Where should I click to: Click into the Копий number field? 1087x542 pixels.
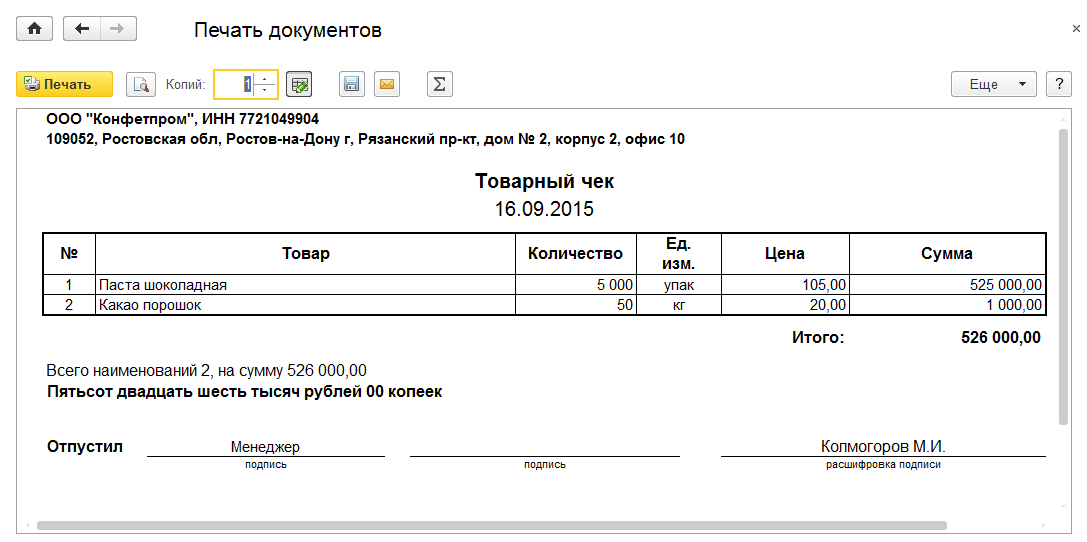(x=234, y=85)
